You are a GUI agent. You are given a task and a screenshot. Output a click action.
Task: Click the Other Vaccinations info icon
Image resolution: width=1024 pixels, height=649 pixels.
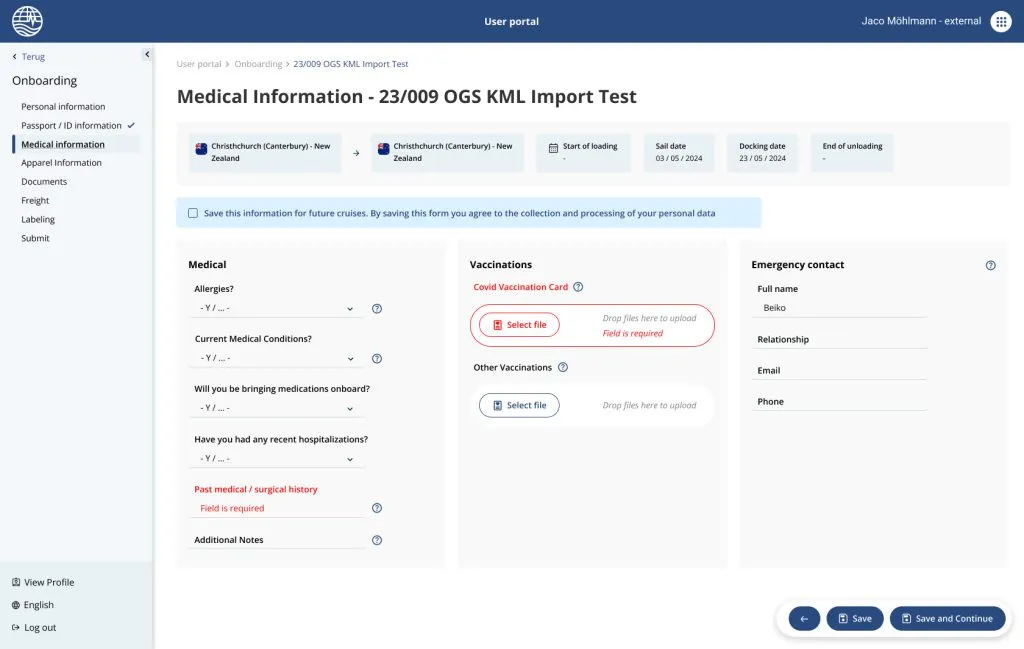click(x=562, y=367)
